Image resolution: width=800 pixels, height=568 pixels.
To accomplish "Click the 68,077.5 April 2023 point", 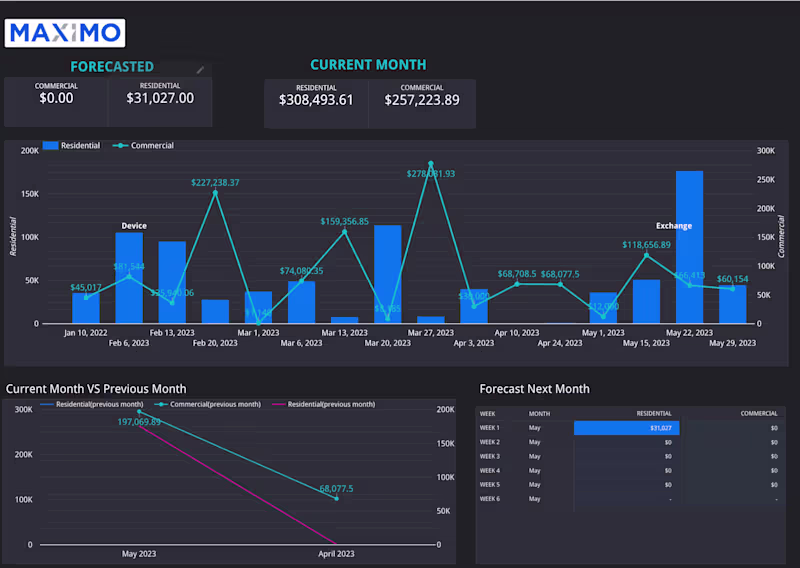I will pyautogui.click(x=336, y=498).
